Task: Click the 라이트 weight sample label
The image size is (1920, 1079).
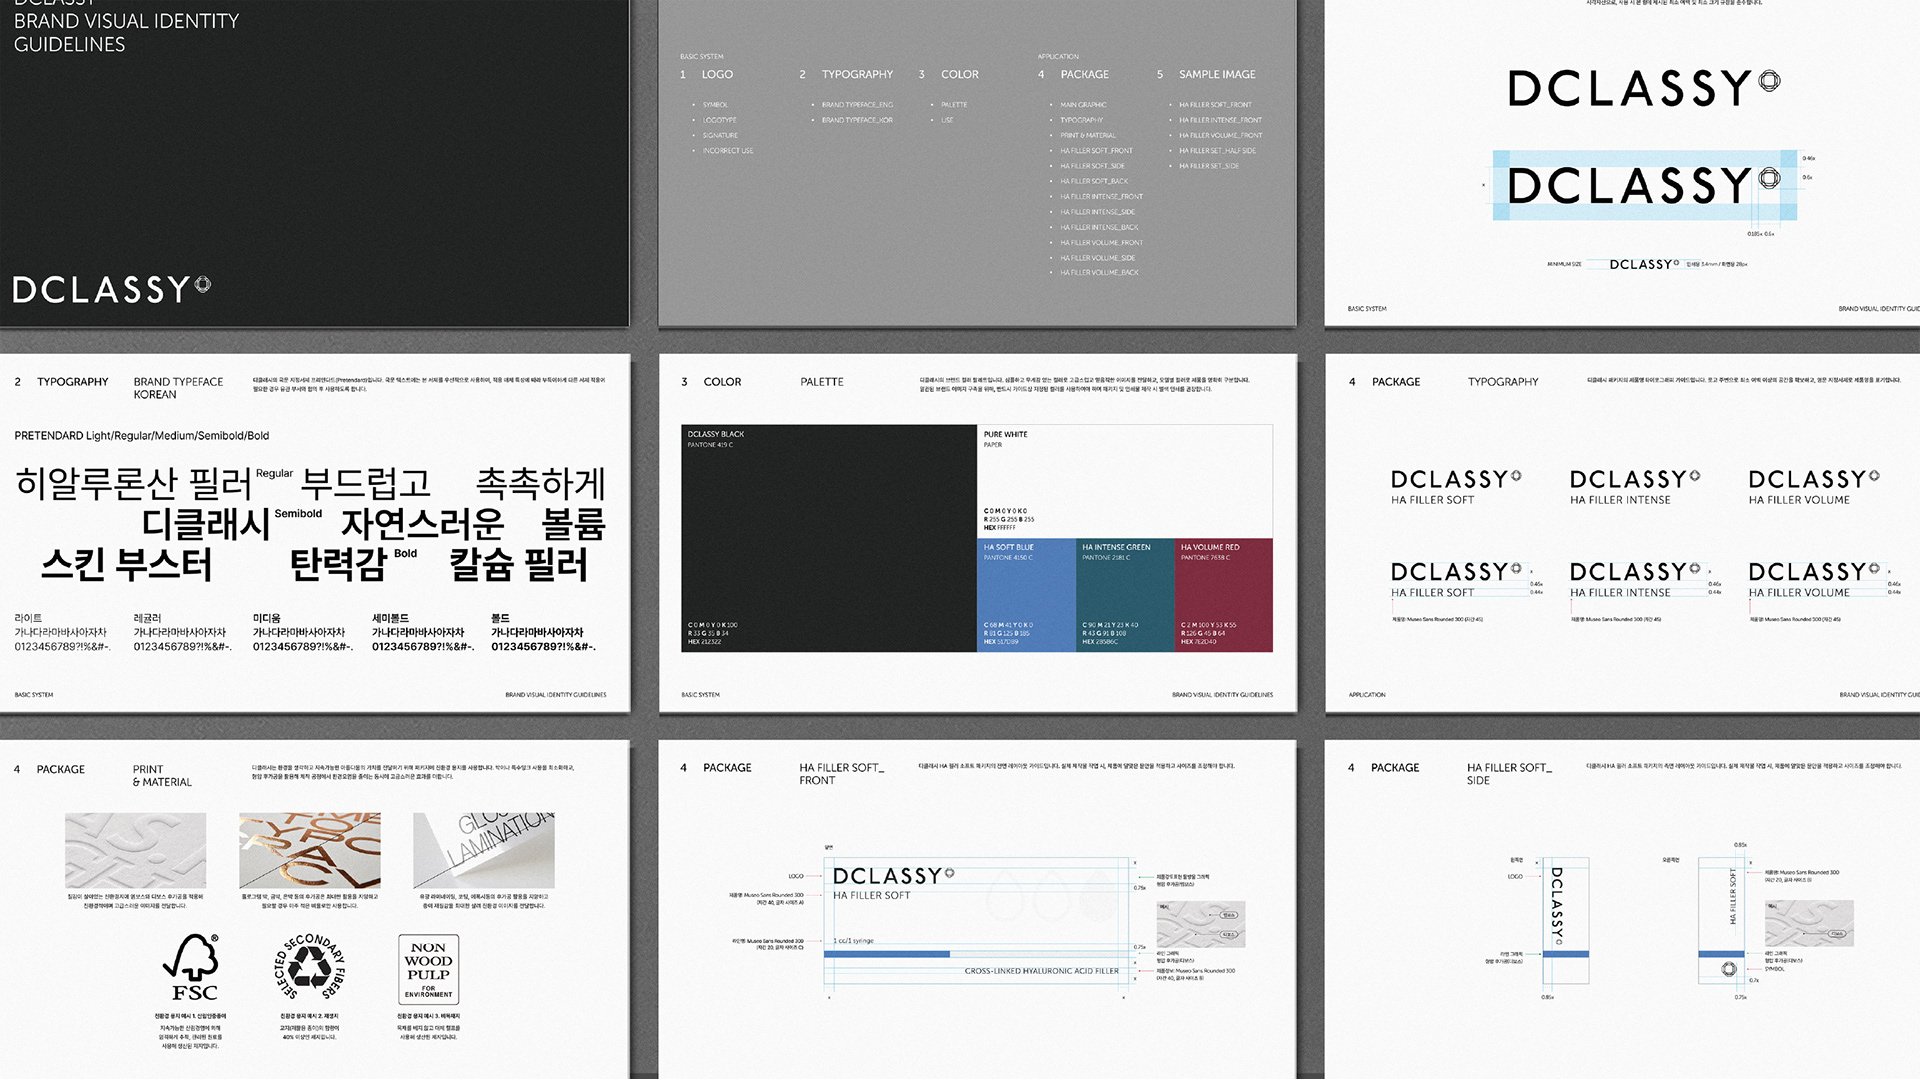Action: point(28,619)
